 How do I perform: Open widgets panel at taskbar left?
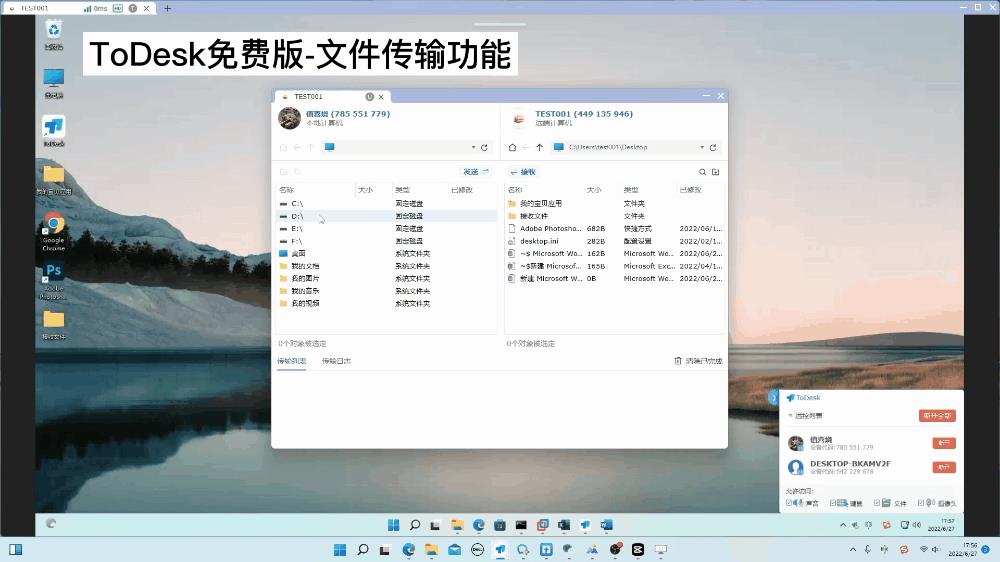(x=15, y=549)
